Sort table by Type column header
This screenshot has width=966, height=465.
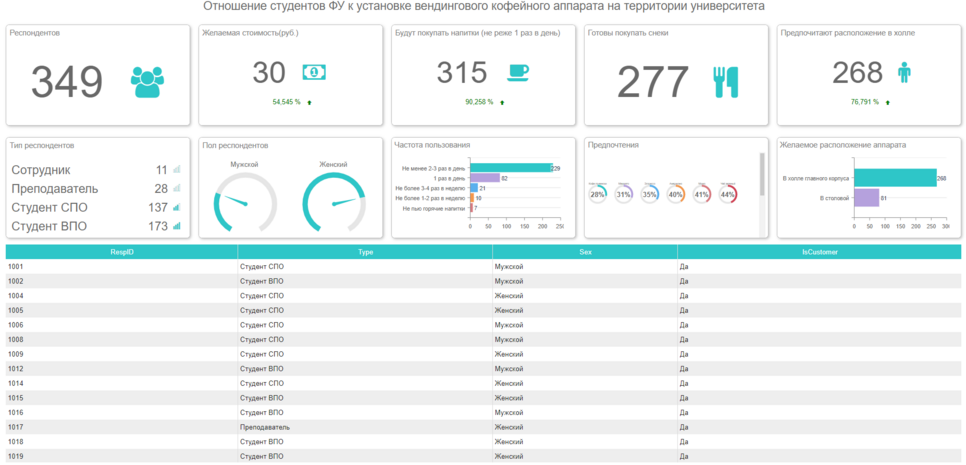365,252
